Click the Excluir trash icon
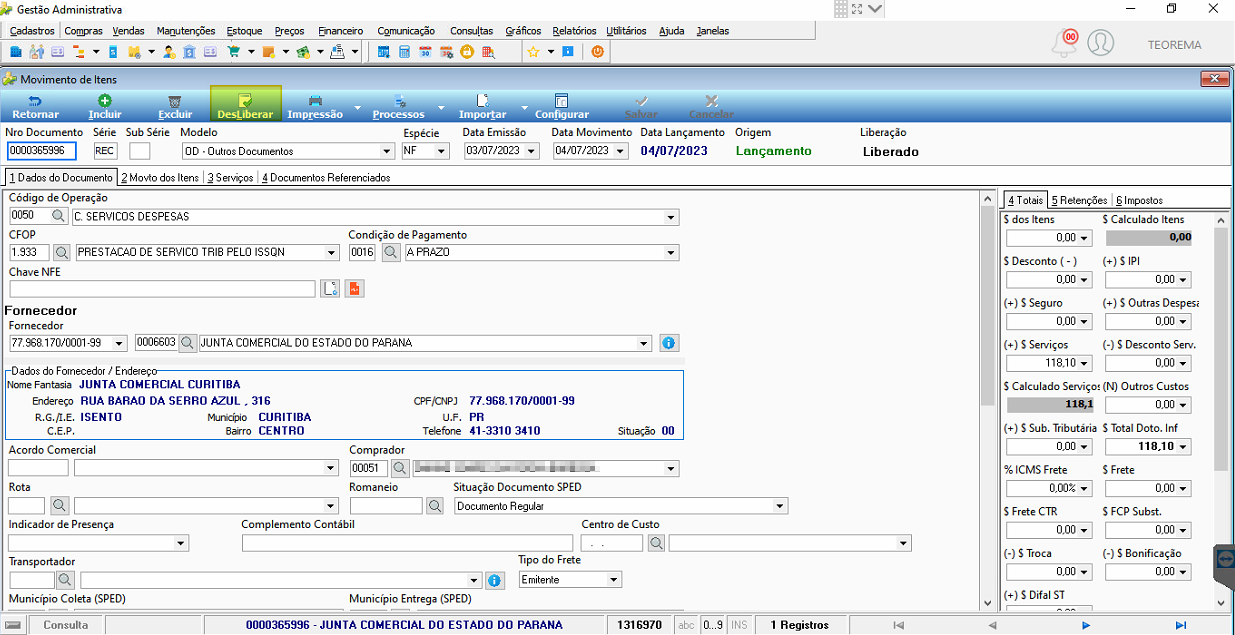Image resolution: width=1235 pixels, height=635 pixels. coord(175,100)
